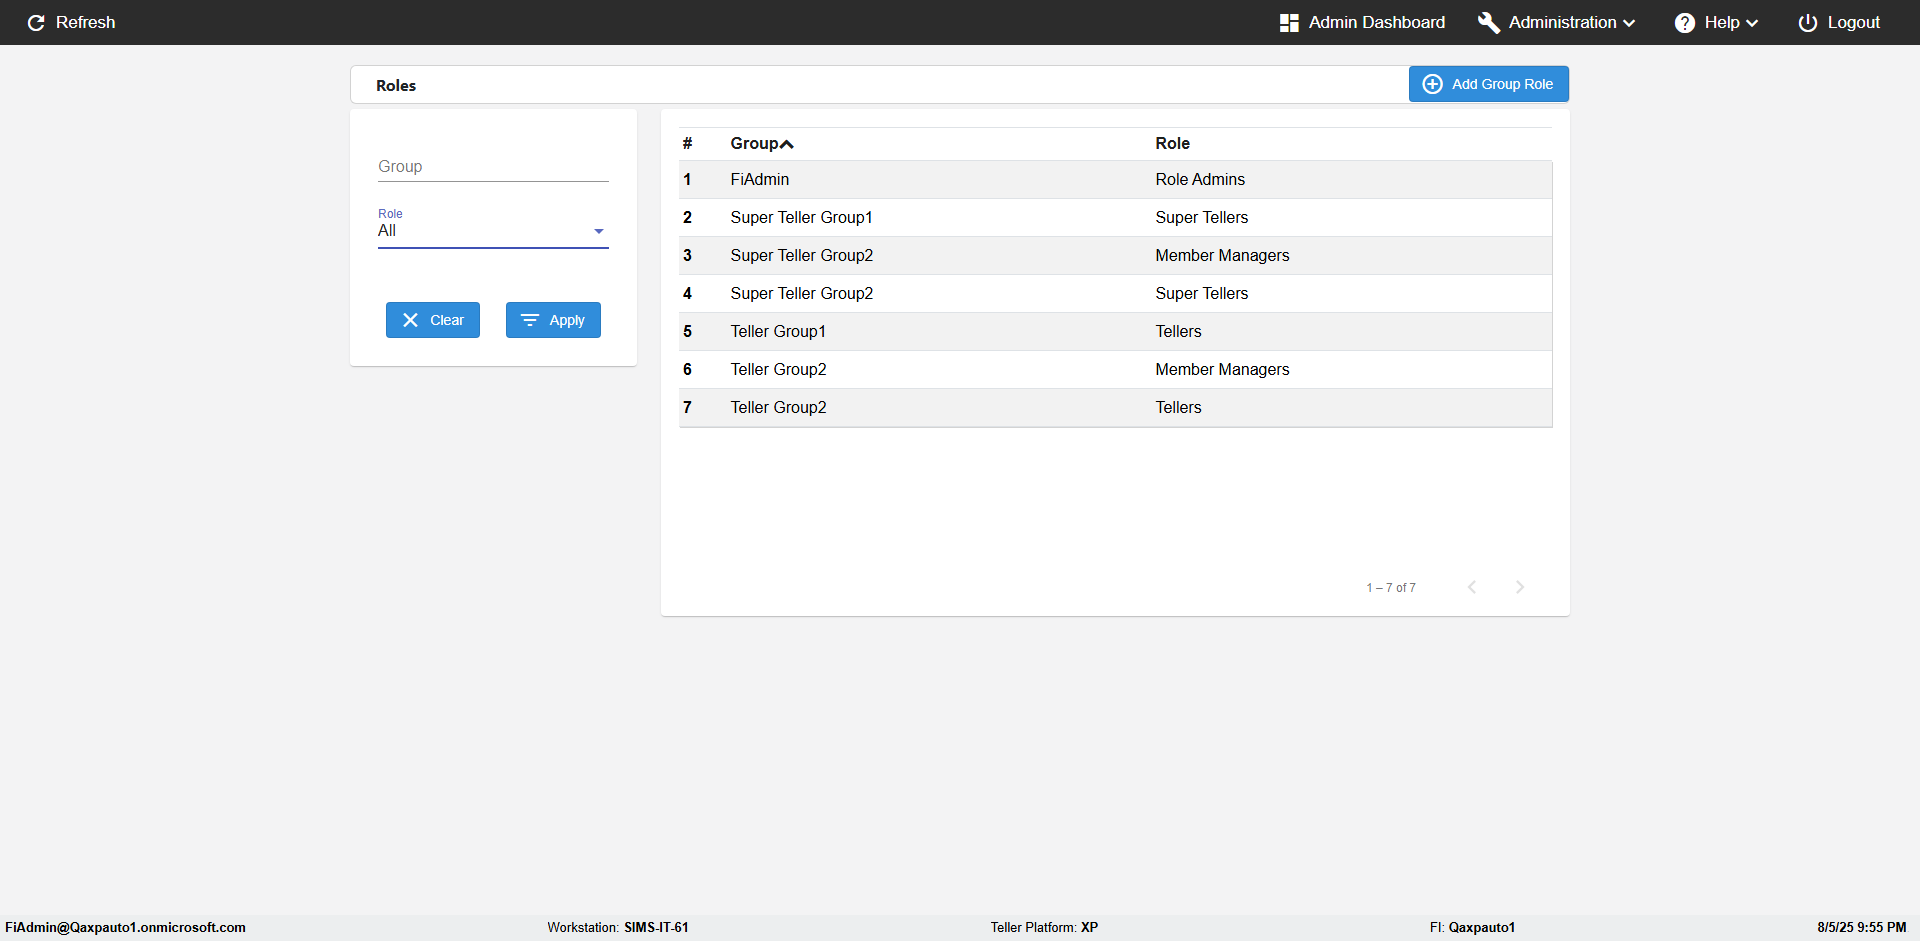The image size is (1920, 941).
Task: Click the filter lines icon on Apply button
Action: pos(530,320)
